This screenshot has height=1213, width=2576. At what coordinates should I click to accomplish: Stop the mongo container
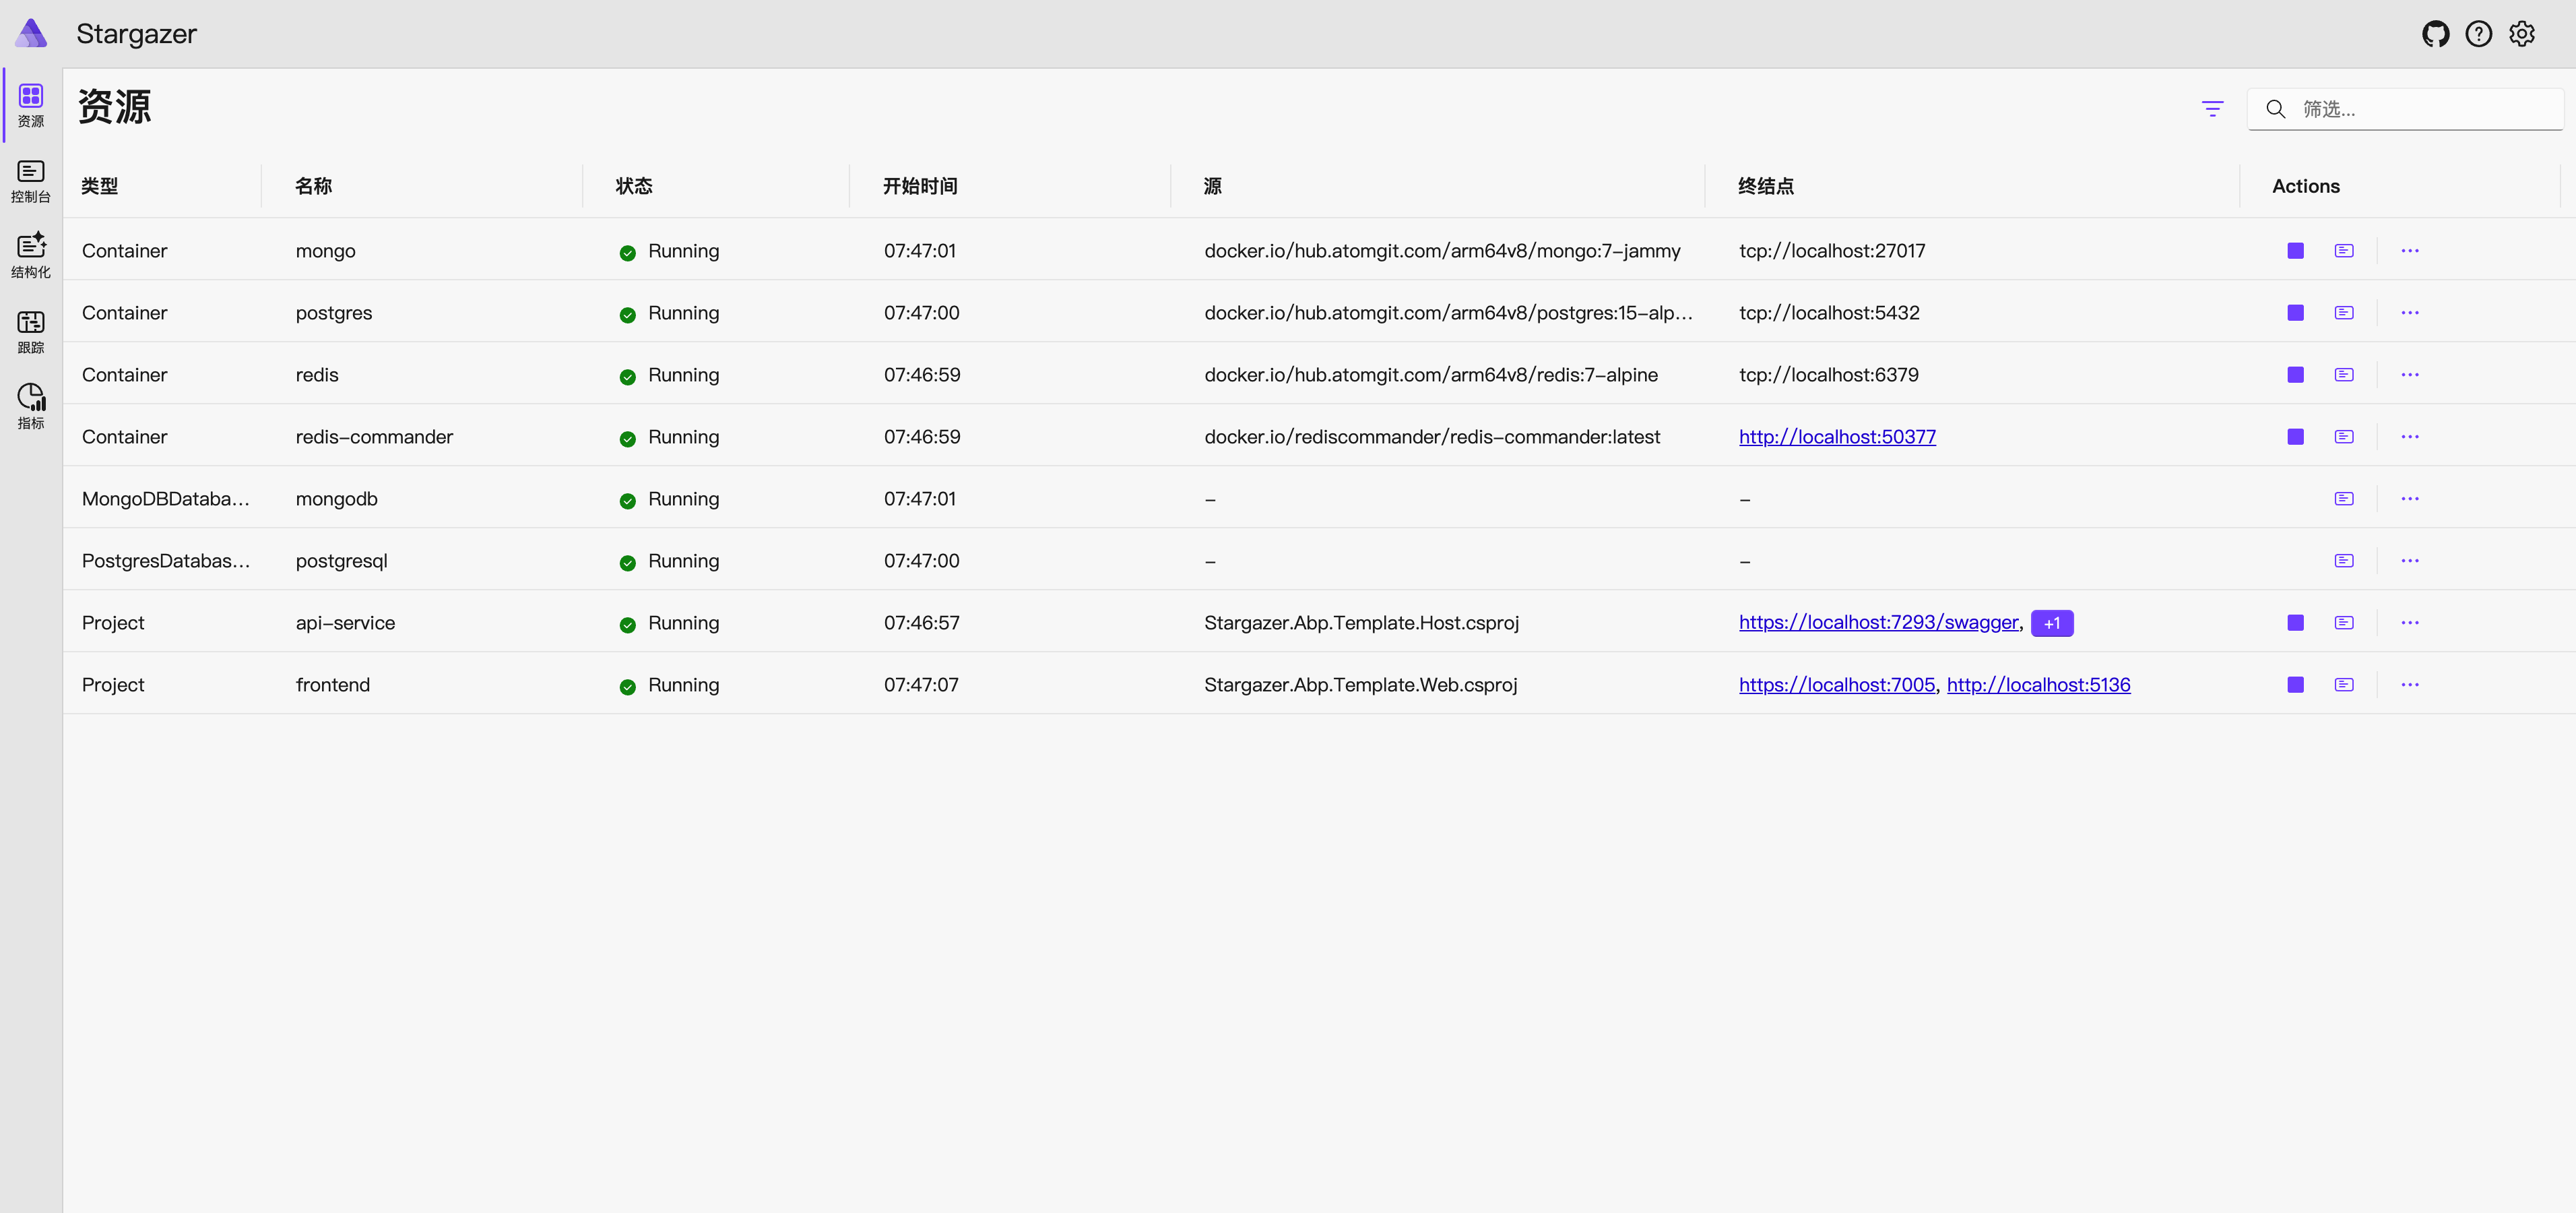coord(2295,251)
